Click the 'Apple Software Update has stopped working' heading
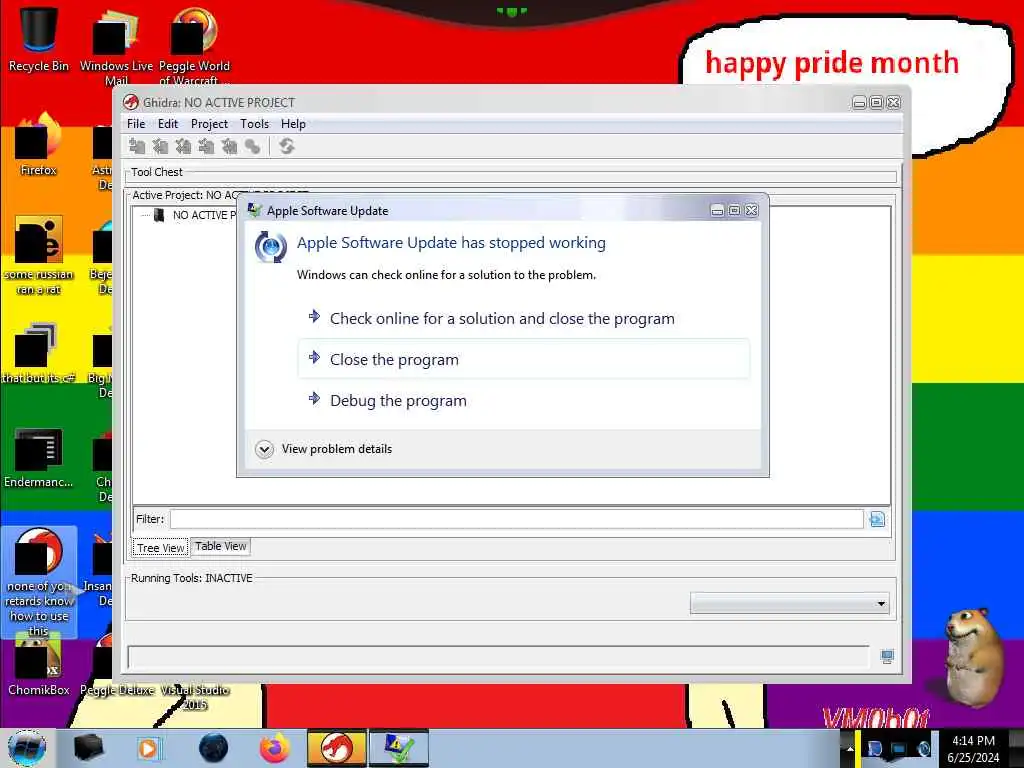The height and width of the screenshot is (768, 1024). (x=451, y=243)
